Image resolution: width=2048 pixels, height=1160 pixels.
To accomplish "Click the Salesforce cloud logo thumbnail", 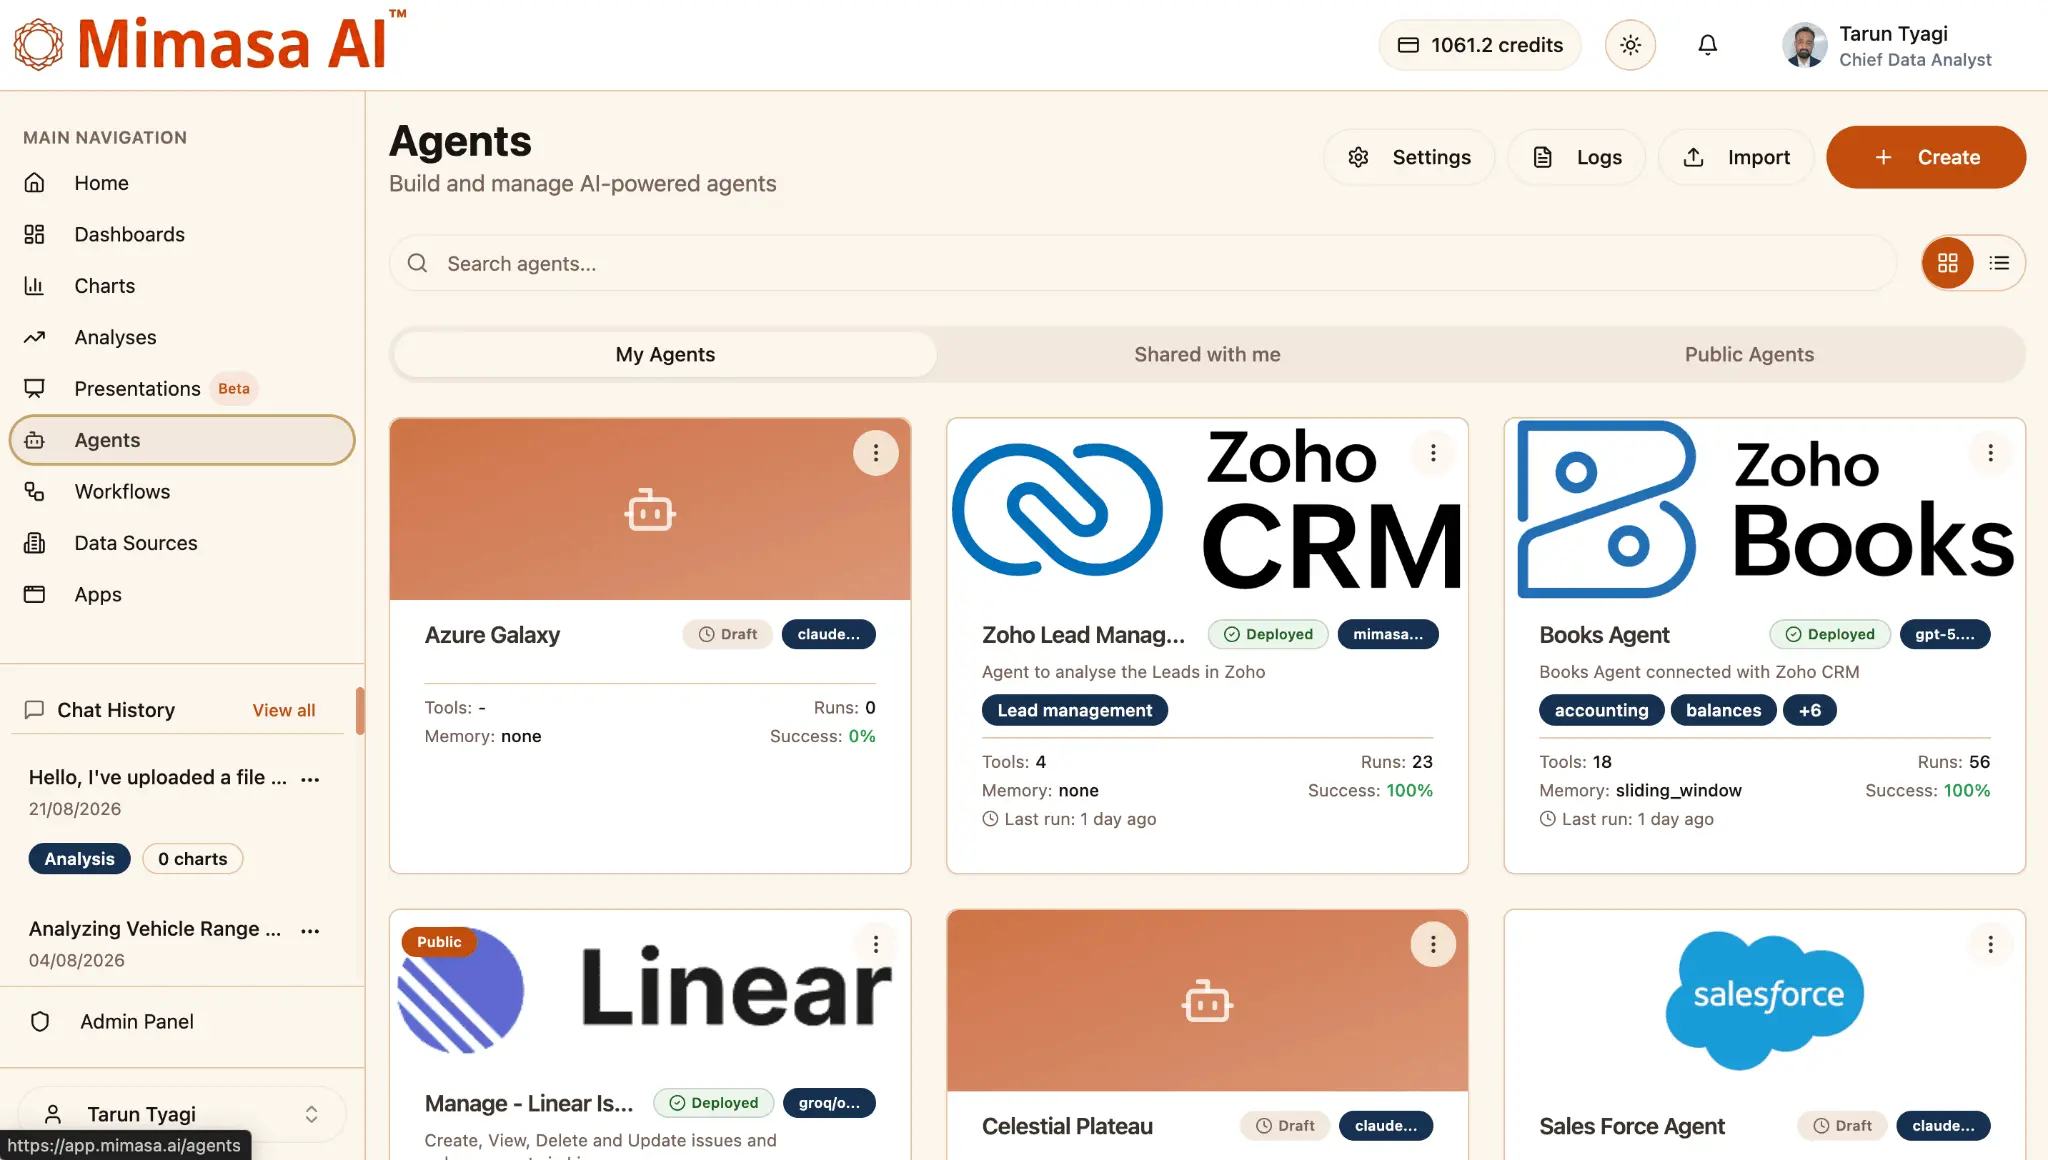I will [1765, 1000].
